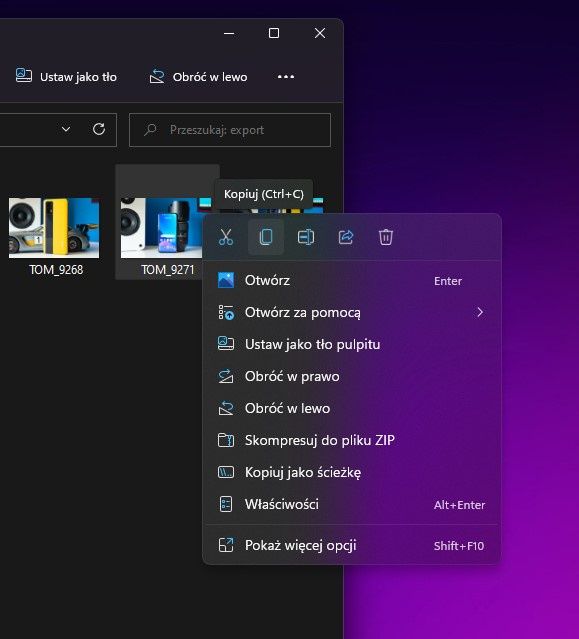Select Kopiuj jako ścieżkę
Image resolution: width=579 pixels, height=639 pixels.
click(x=352, y=472)
